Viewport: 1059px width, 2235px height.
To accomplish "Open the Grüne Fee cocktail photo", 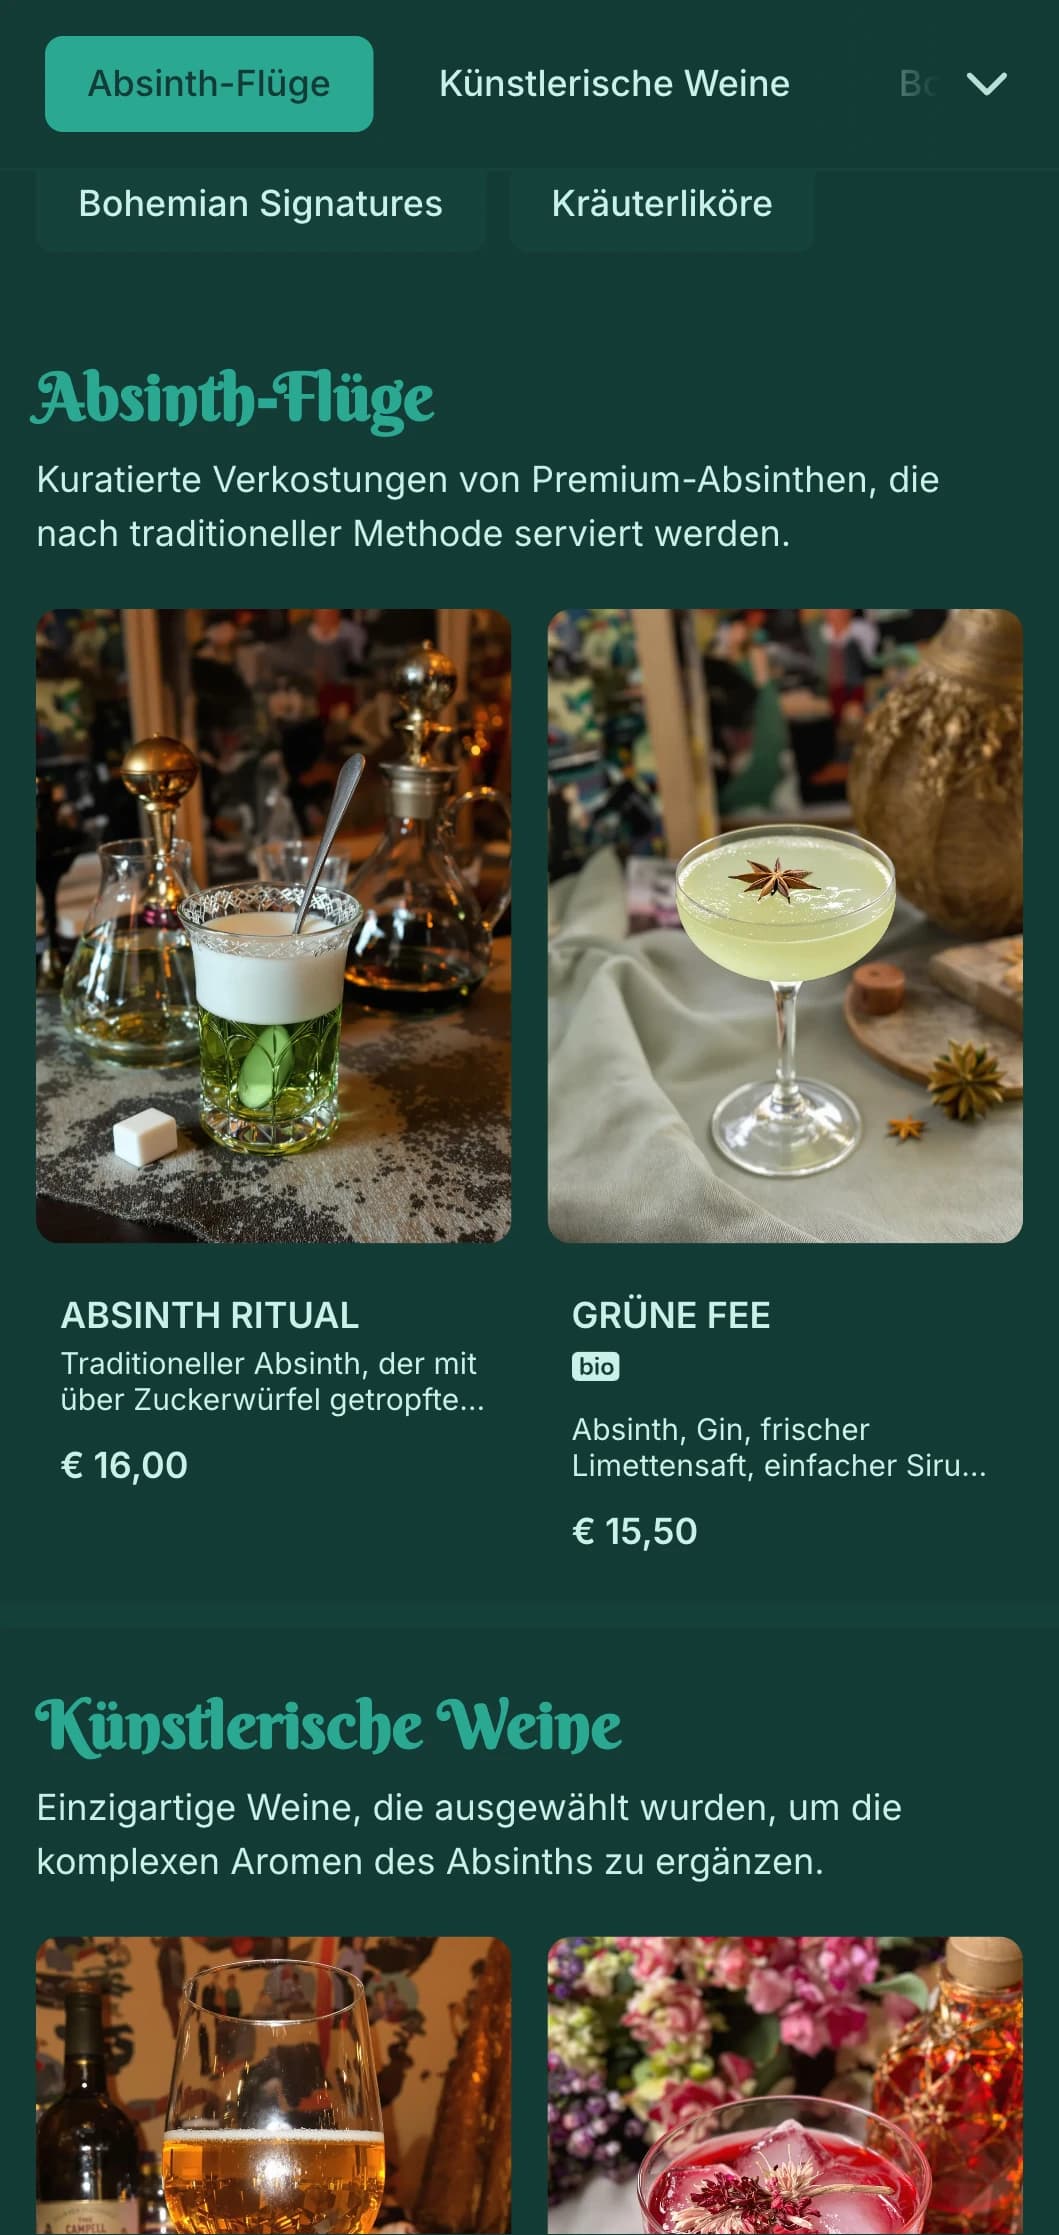I will click(x=785, y=926).
